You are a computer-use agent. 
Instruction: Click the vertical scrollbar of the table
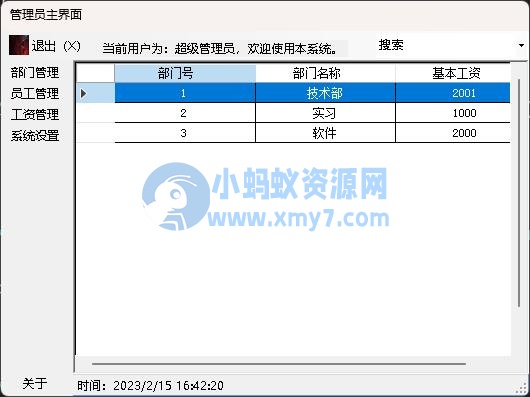pos(519,193)
